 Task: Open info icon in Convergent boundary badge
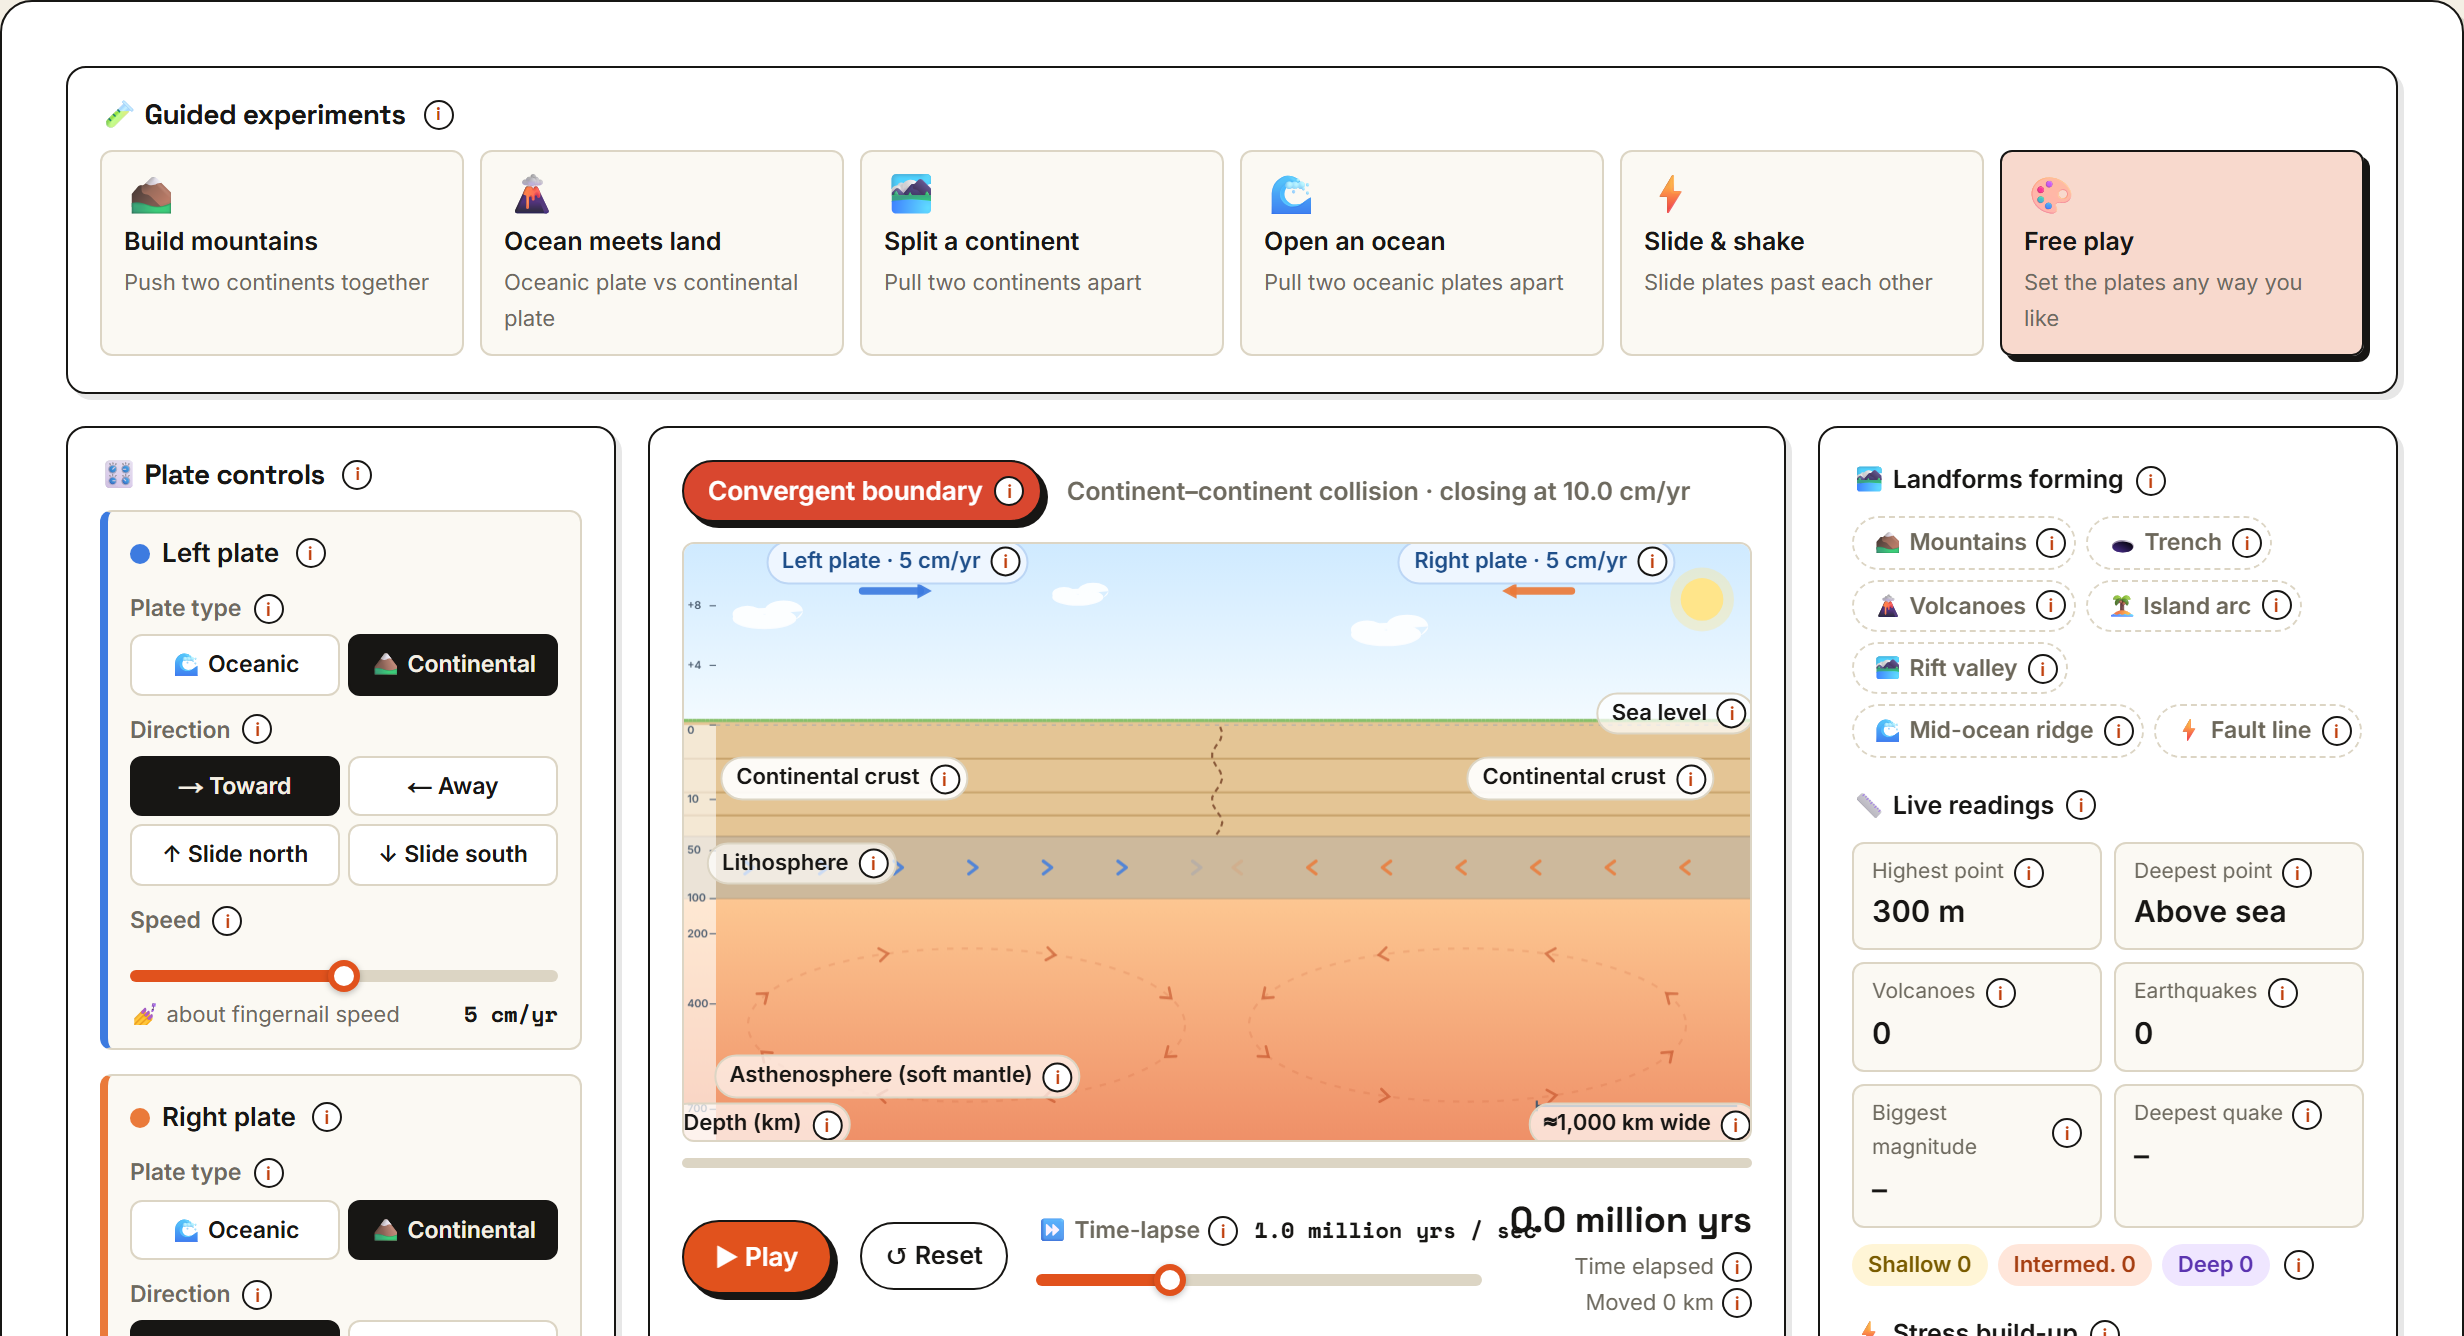click(1009, 491)
